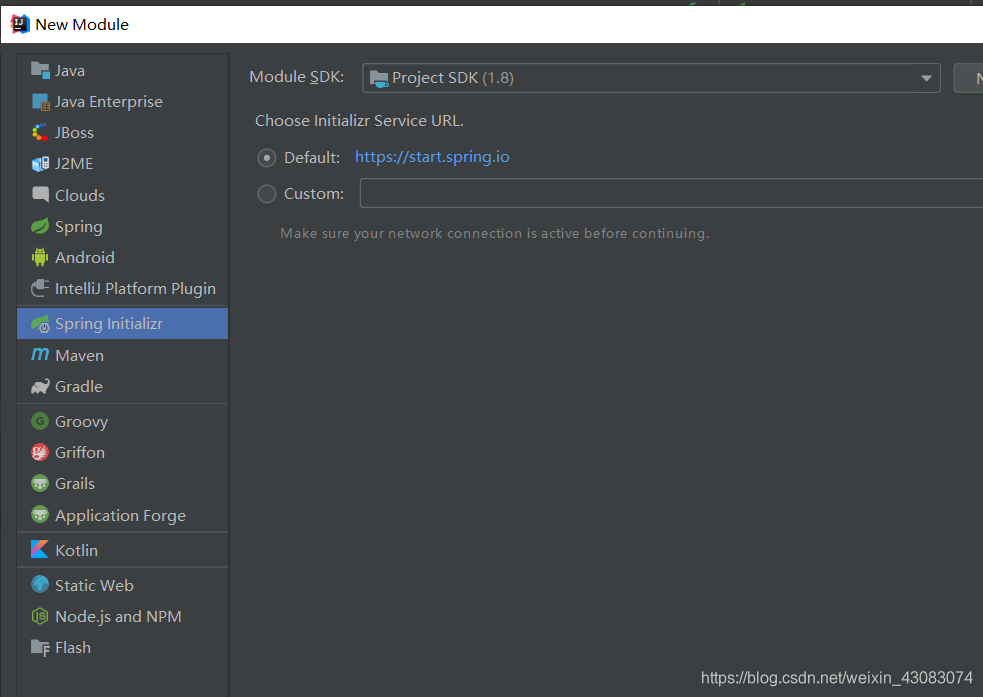
Task: Click the Project SDK folder icon in the combo box
Action: click(x=379, y=78)
